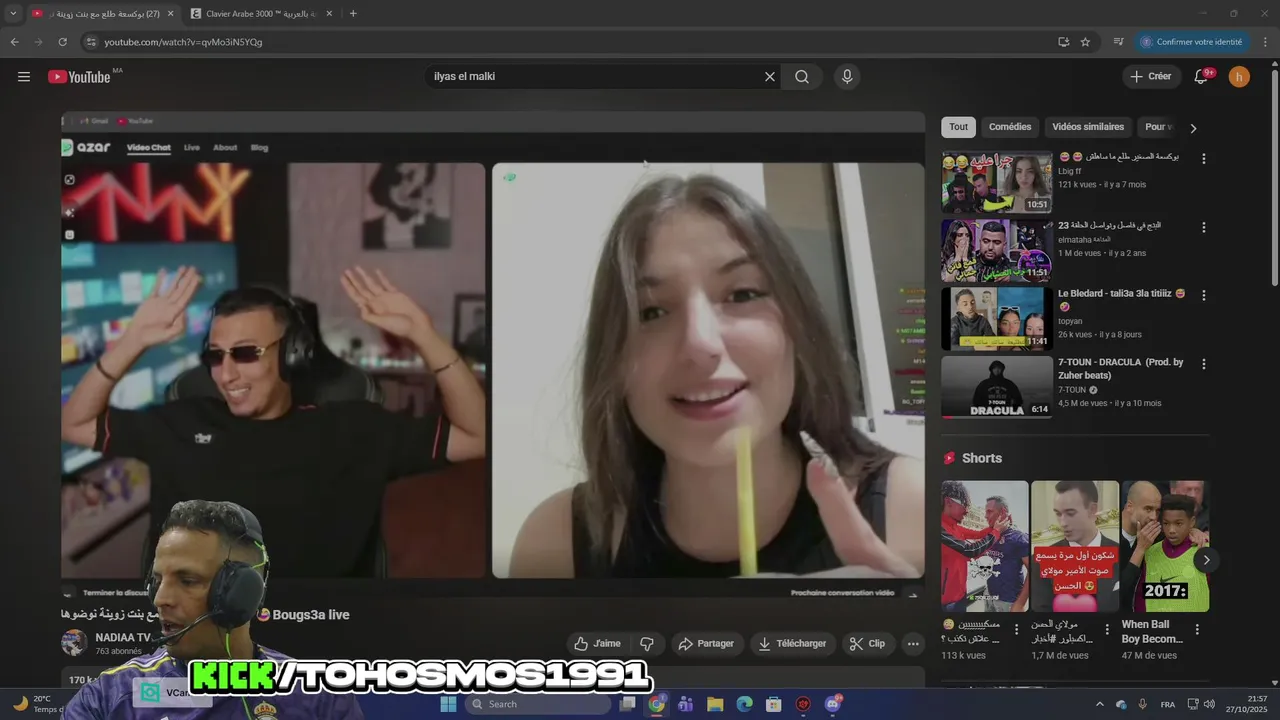This screenshot has width=1280, height=720.
Task: Close the YouTube video tab
Action: click(x=170, y=13)
